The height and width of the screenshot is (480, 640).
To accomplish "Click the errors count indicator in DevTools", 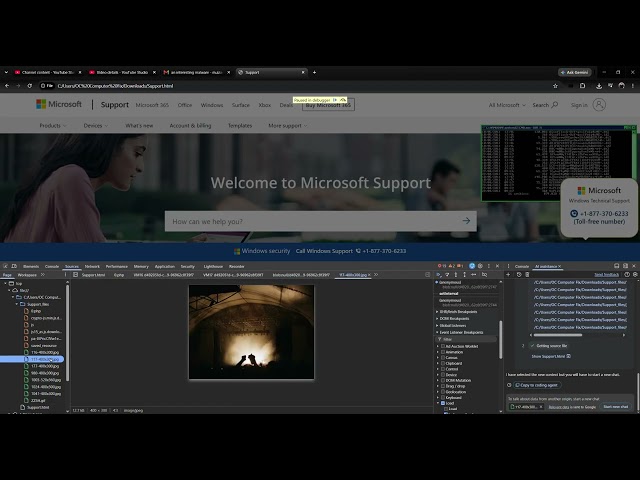I will click(x=442, y=266).
